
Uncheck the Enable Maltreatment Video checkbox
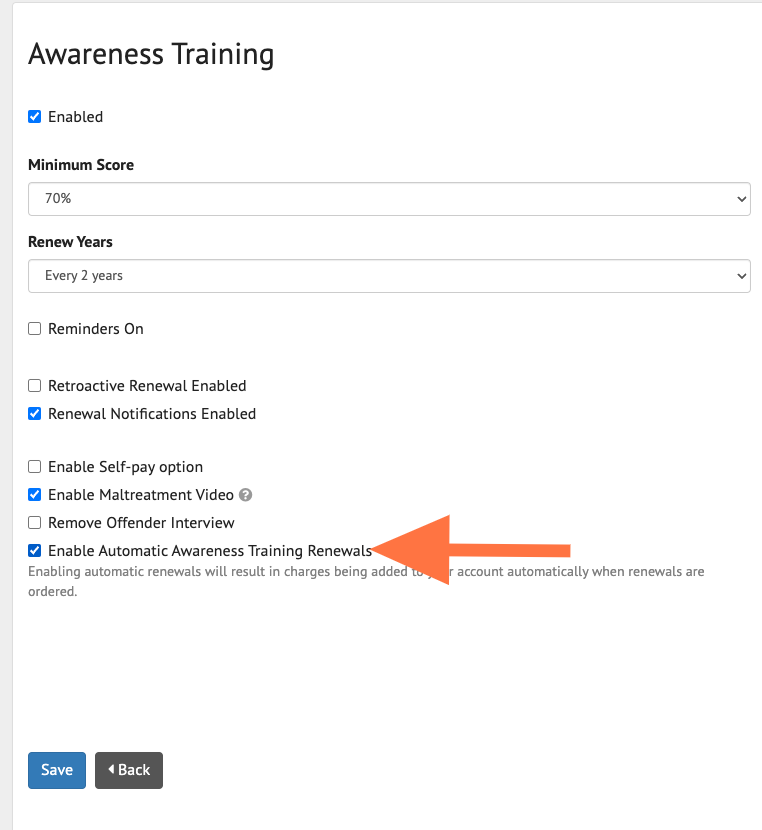35,495
